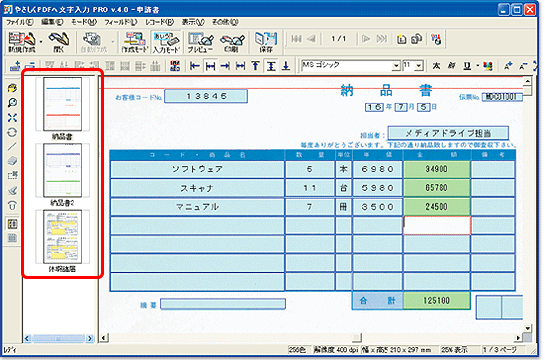545x360 pixels.
Task: Select the line drawing tool
Action: [x=12, y=146]
